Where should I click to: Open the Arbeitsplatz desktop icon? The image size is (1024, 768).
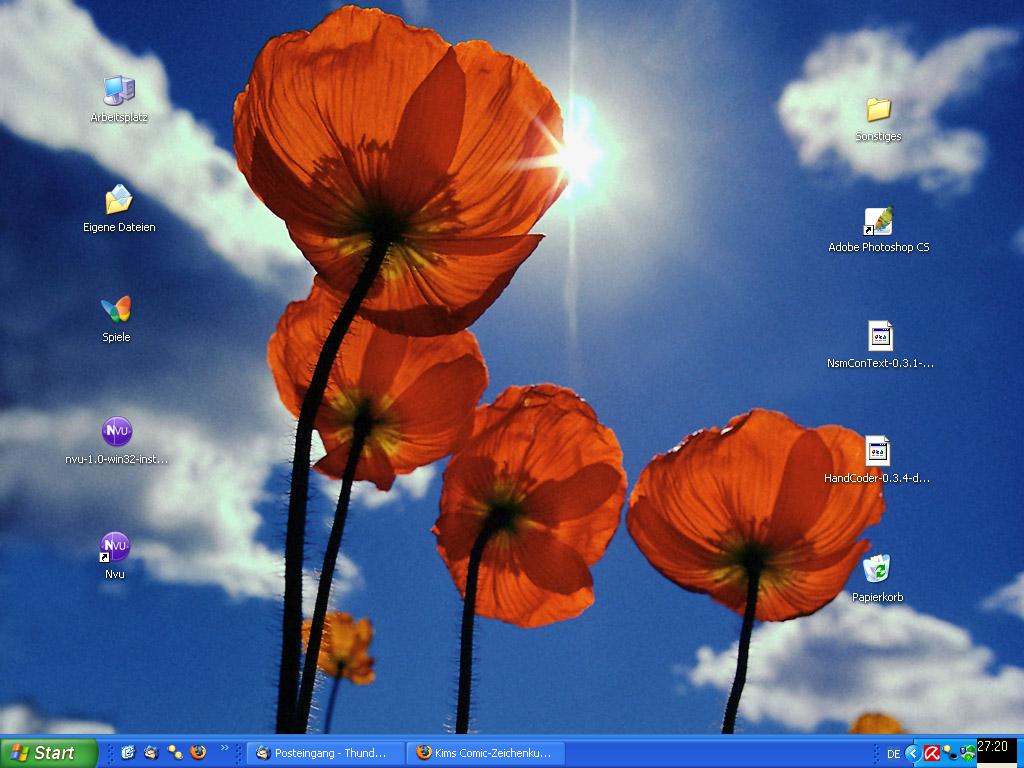coord(119,92)
